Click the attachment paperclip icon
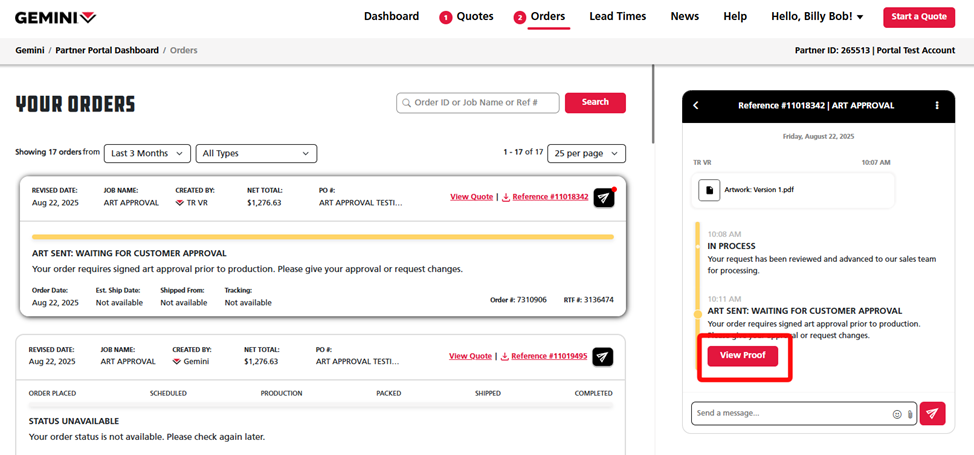The image size is (974, 455). (x=910, y=413)
